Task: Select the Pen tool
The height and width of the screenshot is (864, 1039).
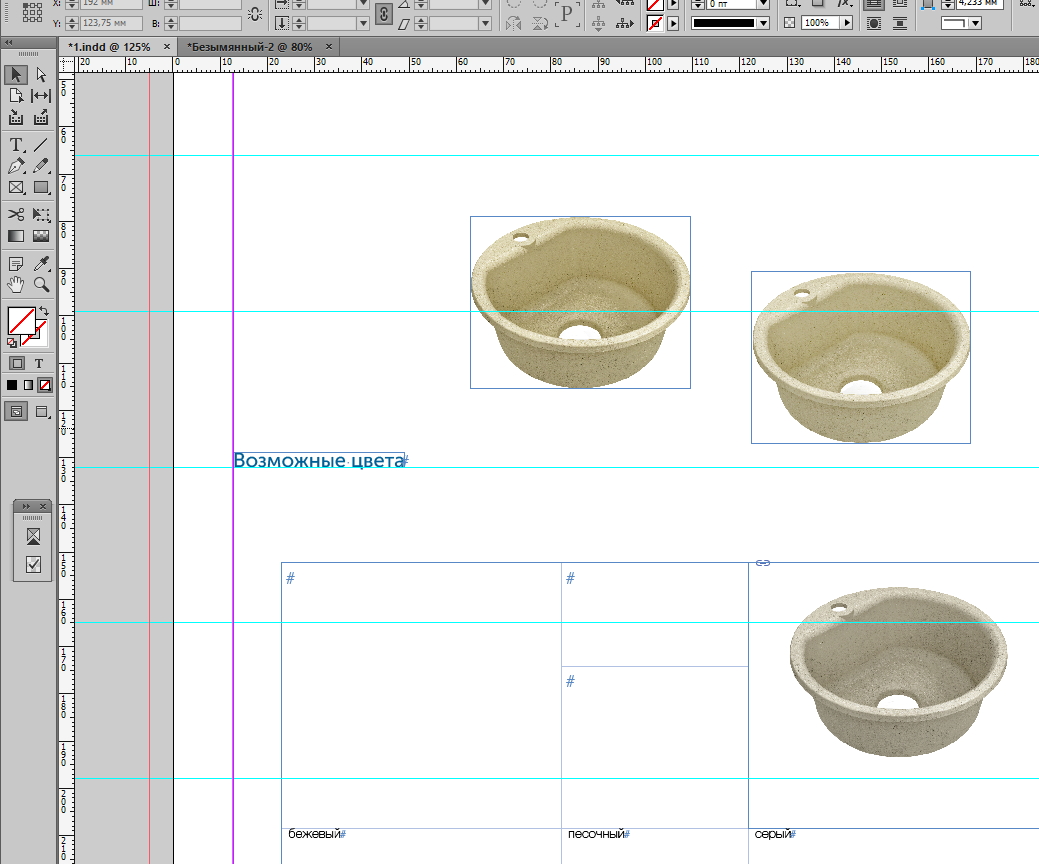Action: [16, 166]
